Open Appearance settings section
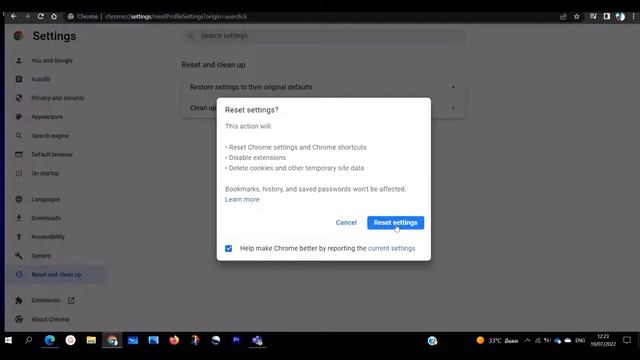Viewport: 640px width, 360px height. point(47,117)
